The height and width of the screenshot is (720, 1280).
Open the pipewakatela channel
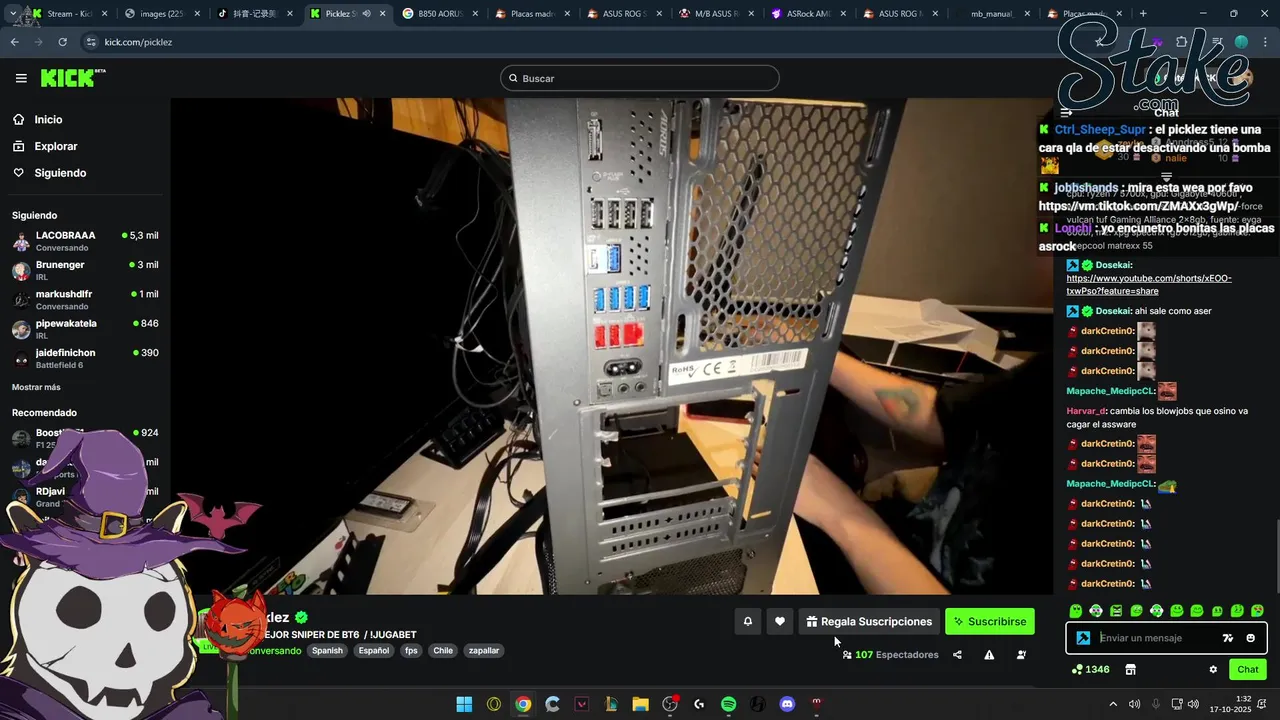(85, 329)
